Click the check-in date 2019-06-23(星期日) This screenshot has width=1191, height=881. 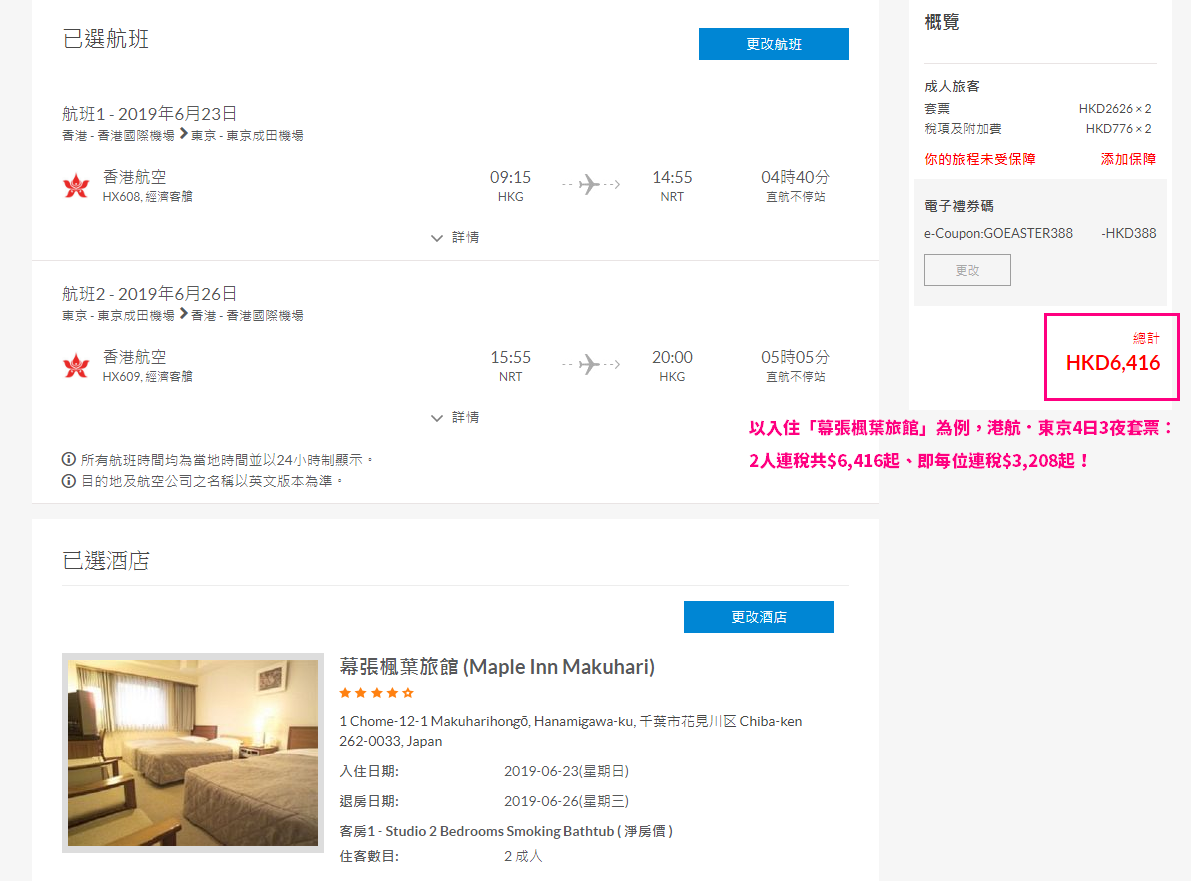(x=567, y=771)
